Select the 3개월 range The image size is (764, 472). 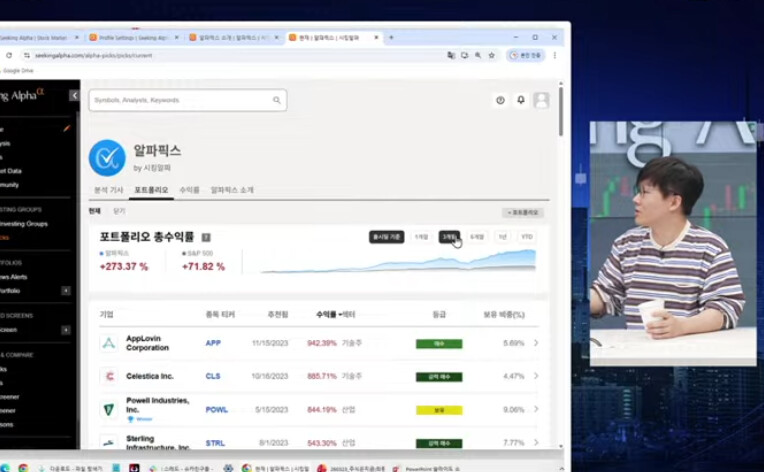click(x=449, y=237)
